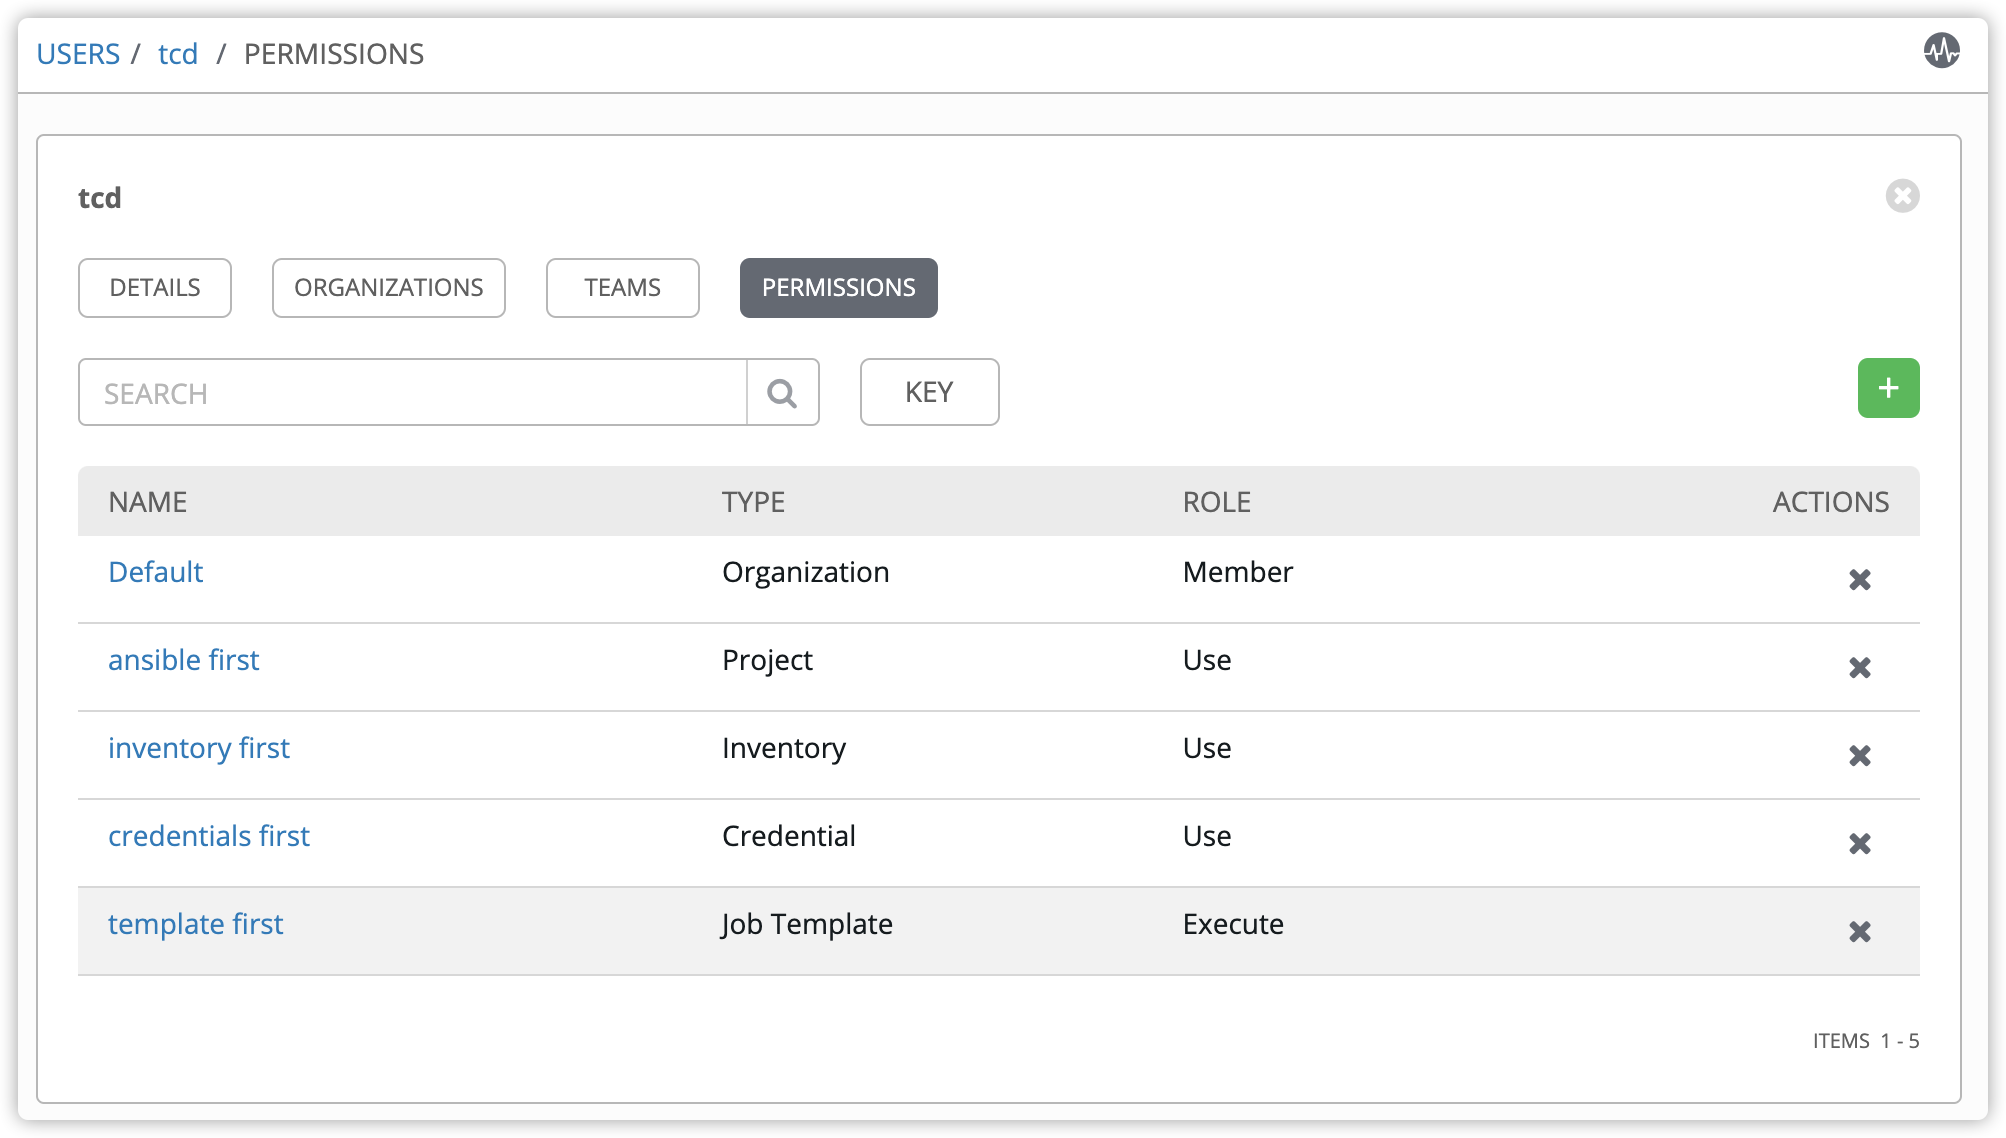Open the Organizations tab

click(x=389, y=288)
